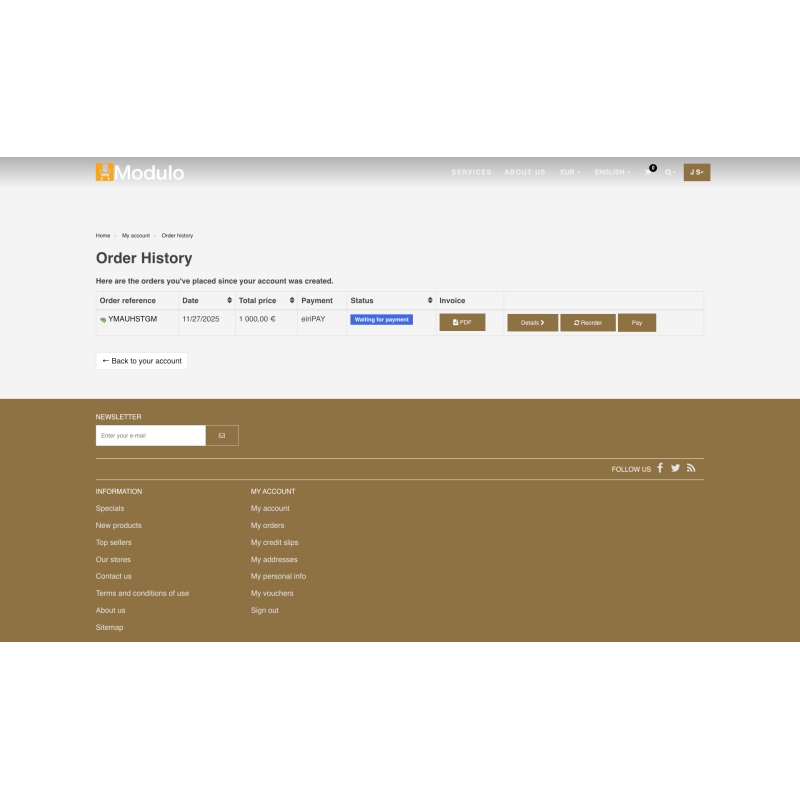Open the ENGLISH language dropdown
The image size is (800, 800).
click(612, 172)
